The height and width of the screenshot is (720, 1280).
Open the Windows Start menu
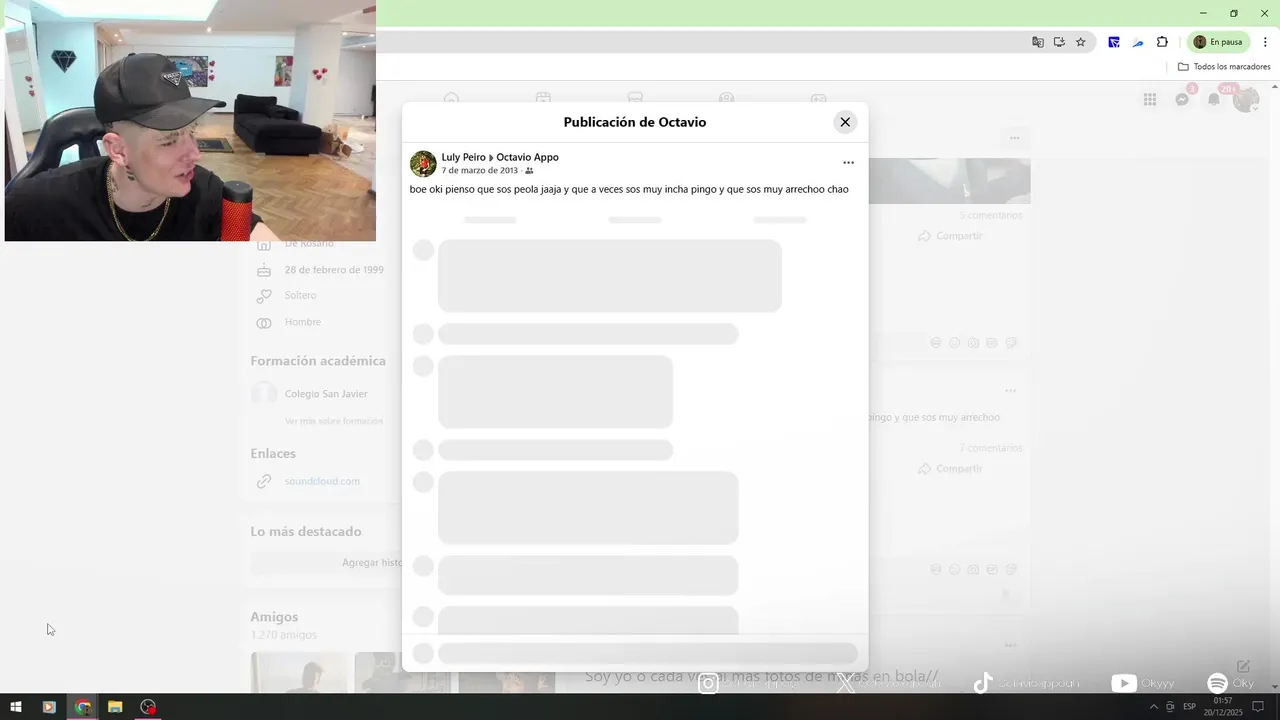[16, 707]
